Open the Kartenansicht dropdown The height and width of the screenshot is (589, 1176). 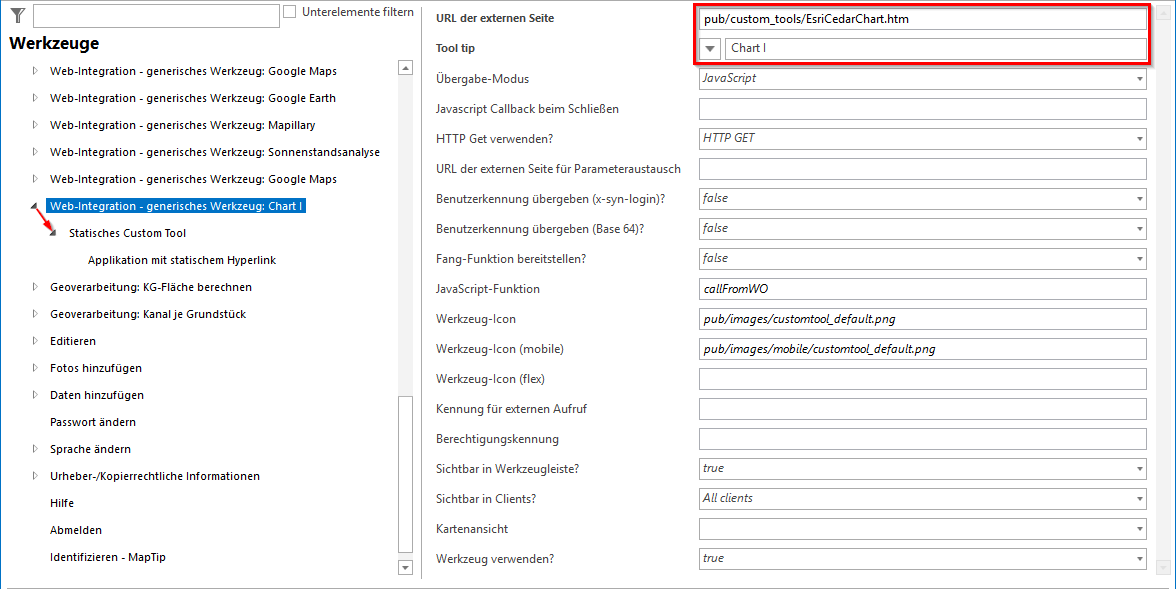pos(1138,528)
